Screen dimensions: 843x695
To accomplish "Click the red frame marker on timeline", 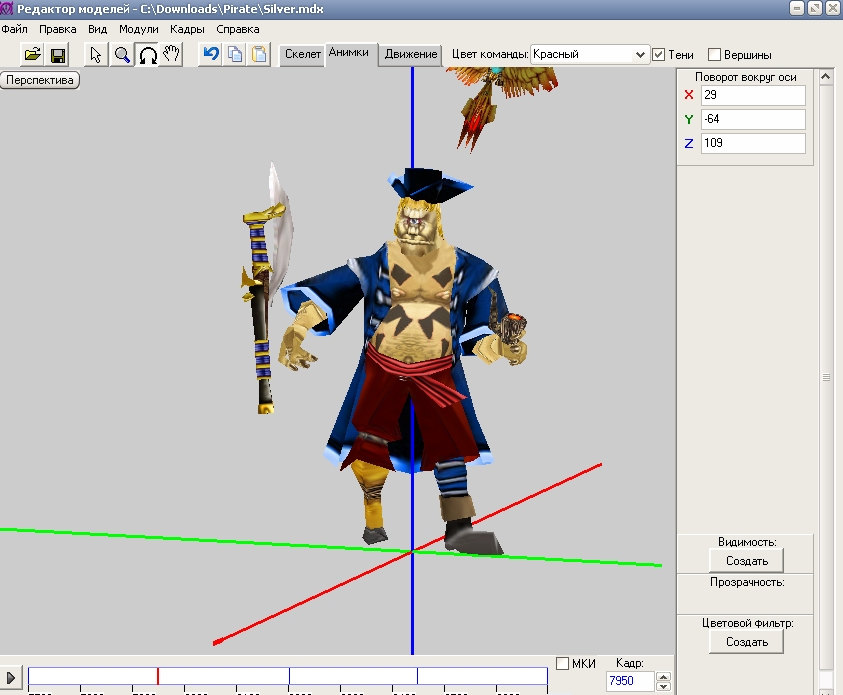I will tap(158, 676).
